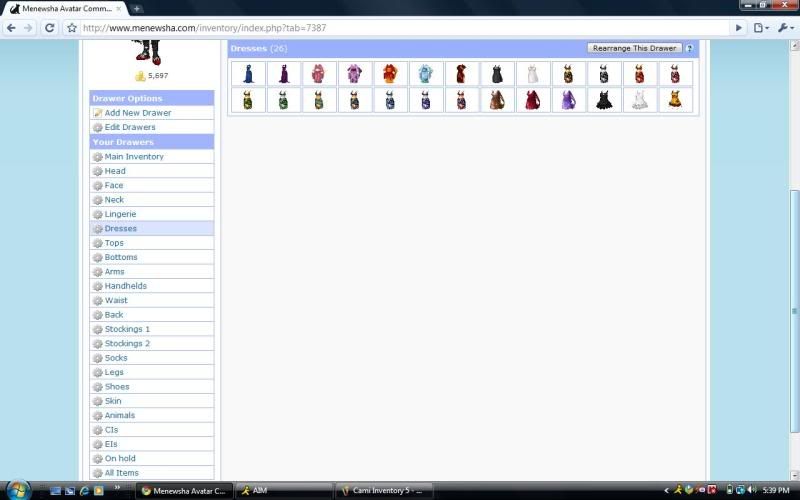Launch Internet Explorer from quick launch
Image resolution: width=800 pixels, height=500 pixels.
tap(84, 491)
